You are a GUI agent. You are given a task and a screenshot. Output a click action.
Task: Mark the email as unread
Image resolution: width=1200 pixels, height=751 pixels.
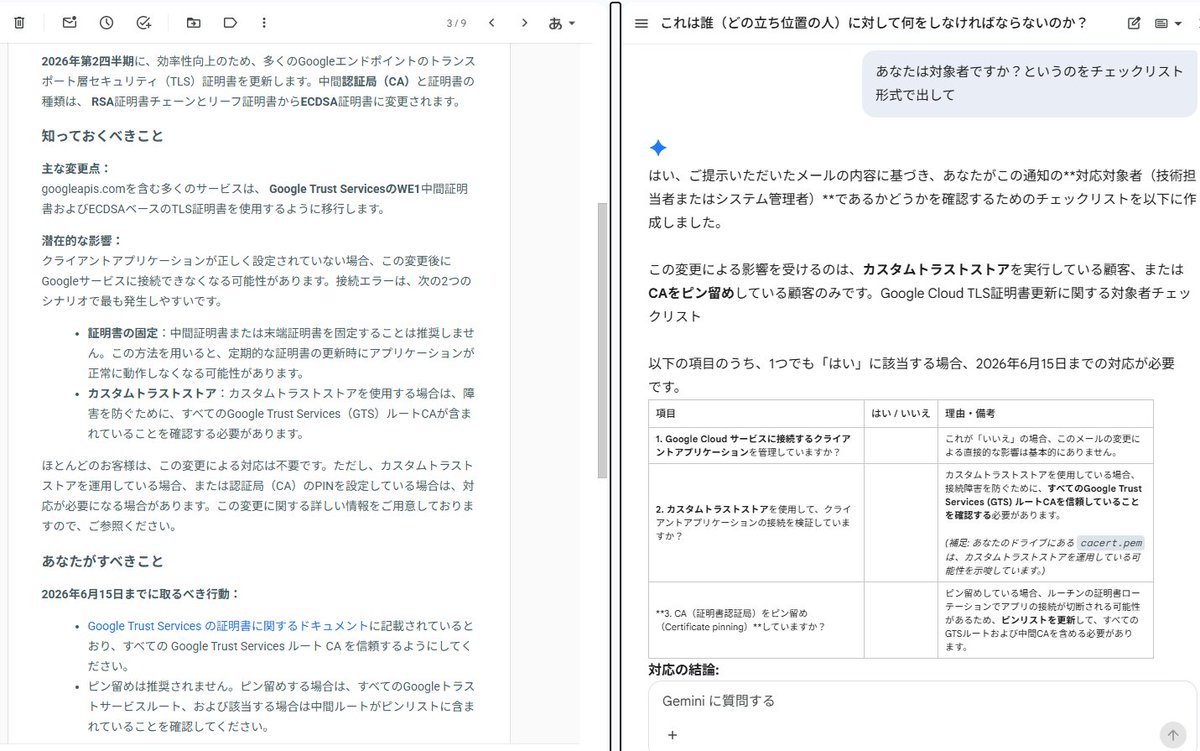(69, 22)
